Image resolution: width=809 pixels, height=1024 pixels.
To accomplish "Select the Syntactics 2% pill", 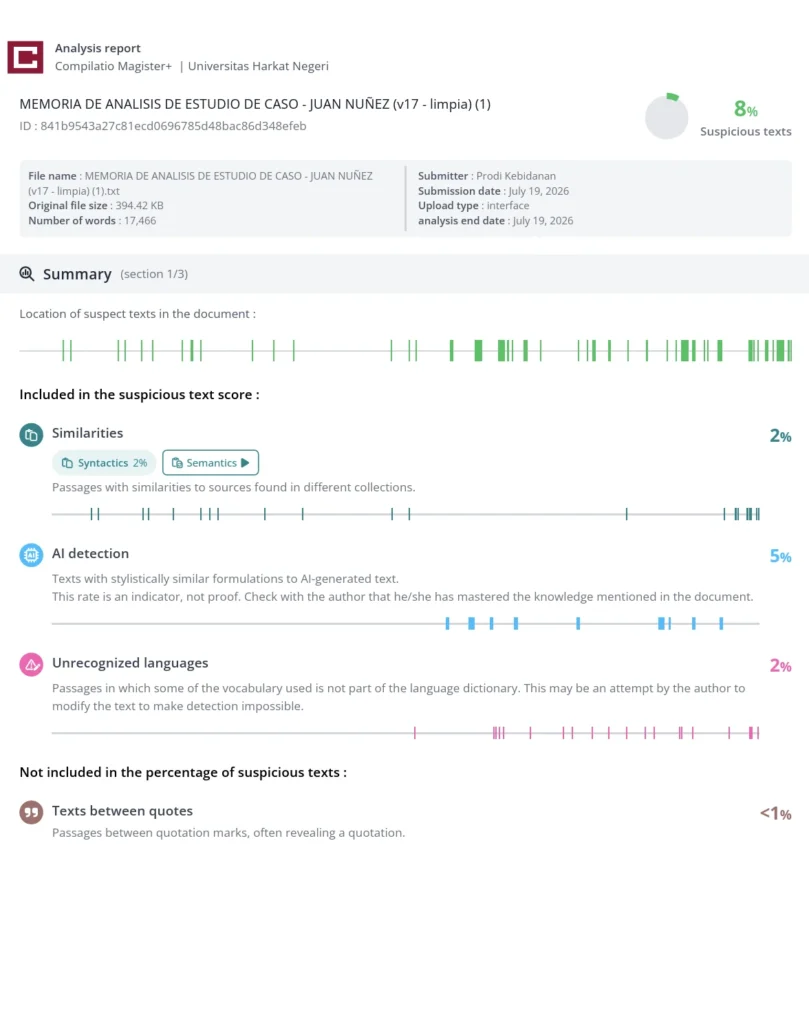I will 104,463.
